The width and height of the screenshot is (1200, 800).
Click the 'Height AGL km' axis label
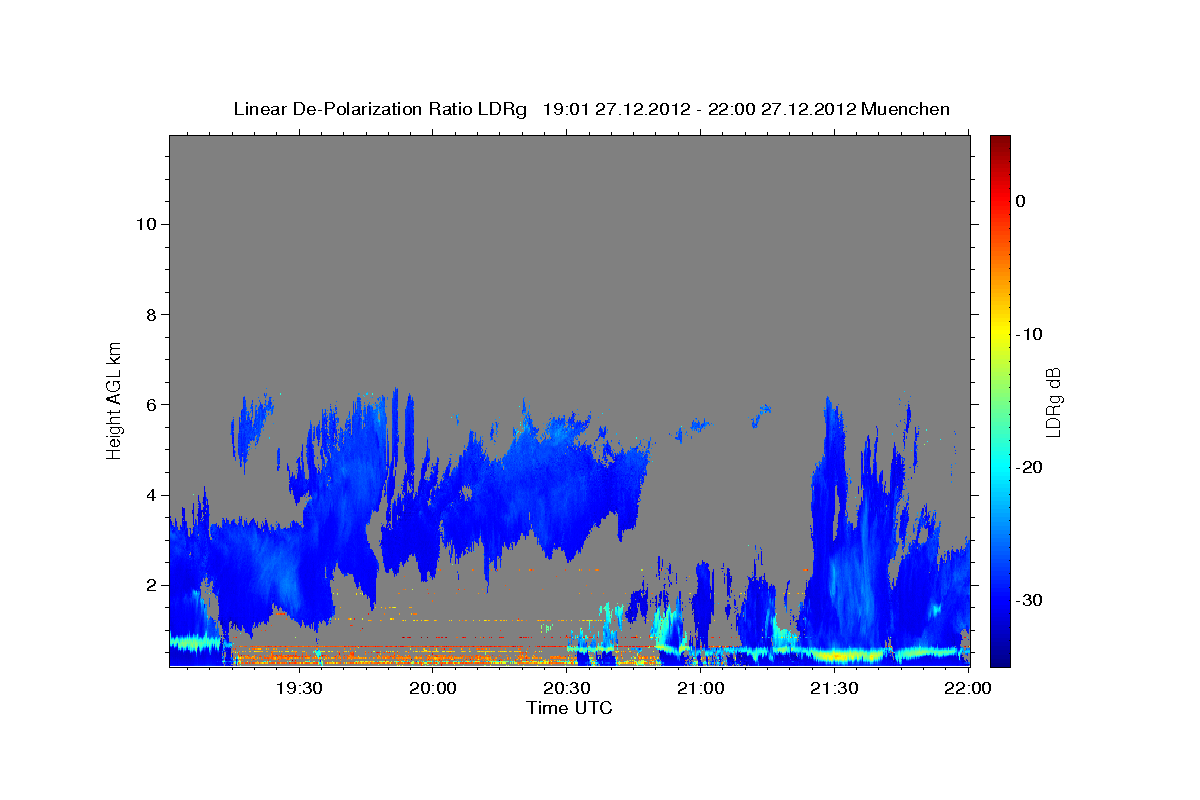point(115,400)
